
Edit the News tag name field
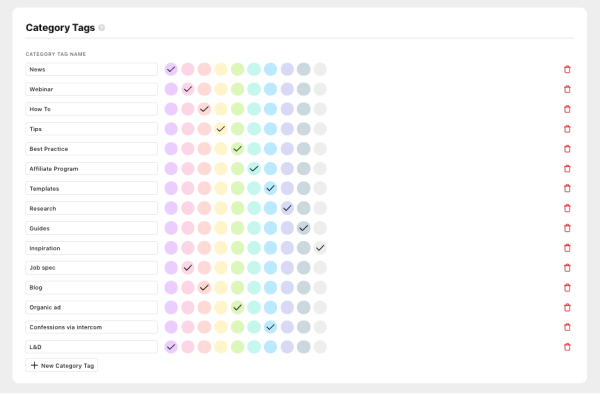[x=91, y=69]
